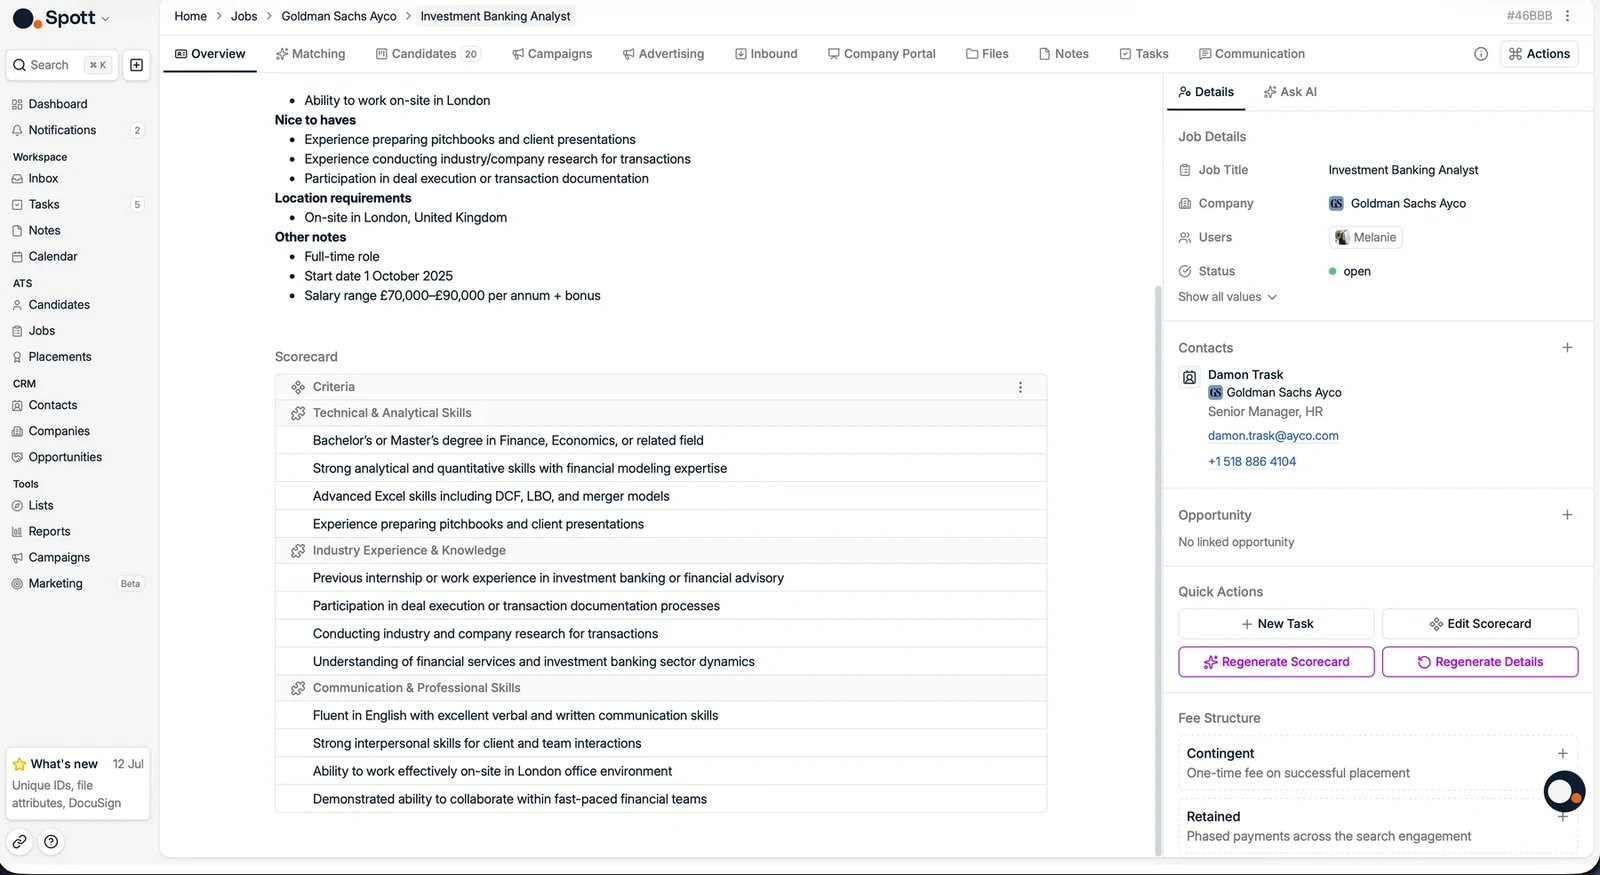This screenshot has width=1600, height=875.
Task: Click the quick add plus icon beside Search
Action: (137, 65)
